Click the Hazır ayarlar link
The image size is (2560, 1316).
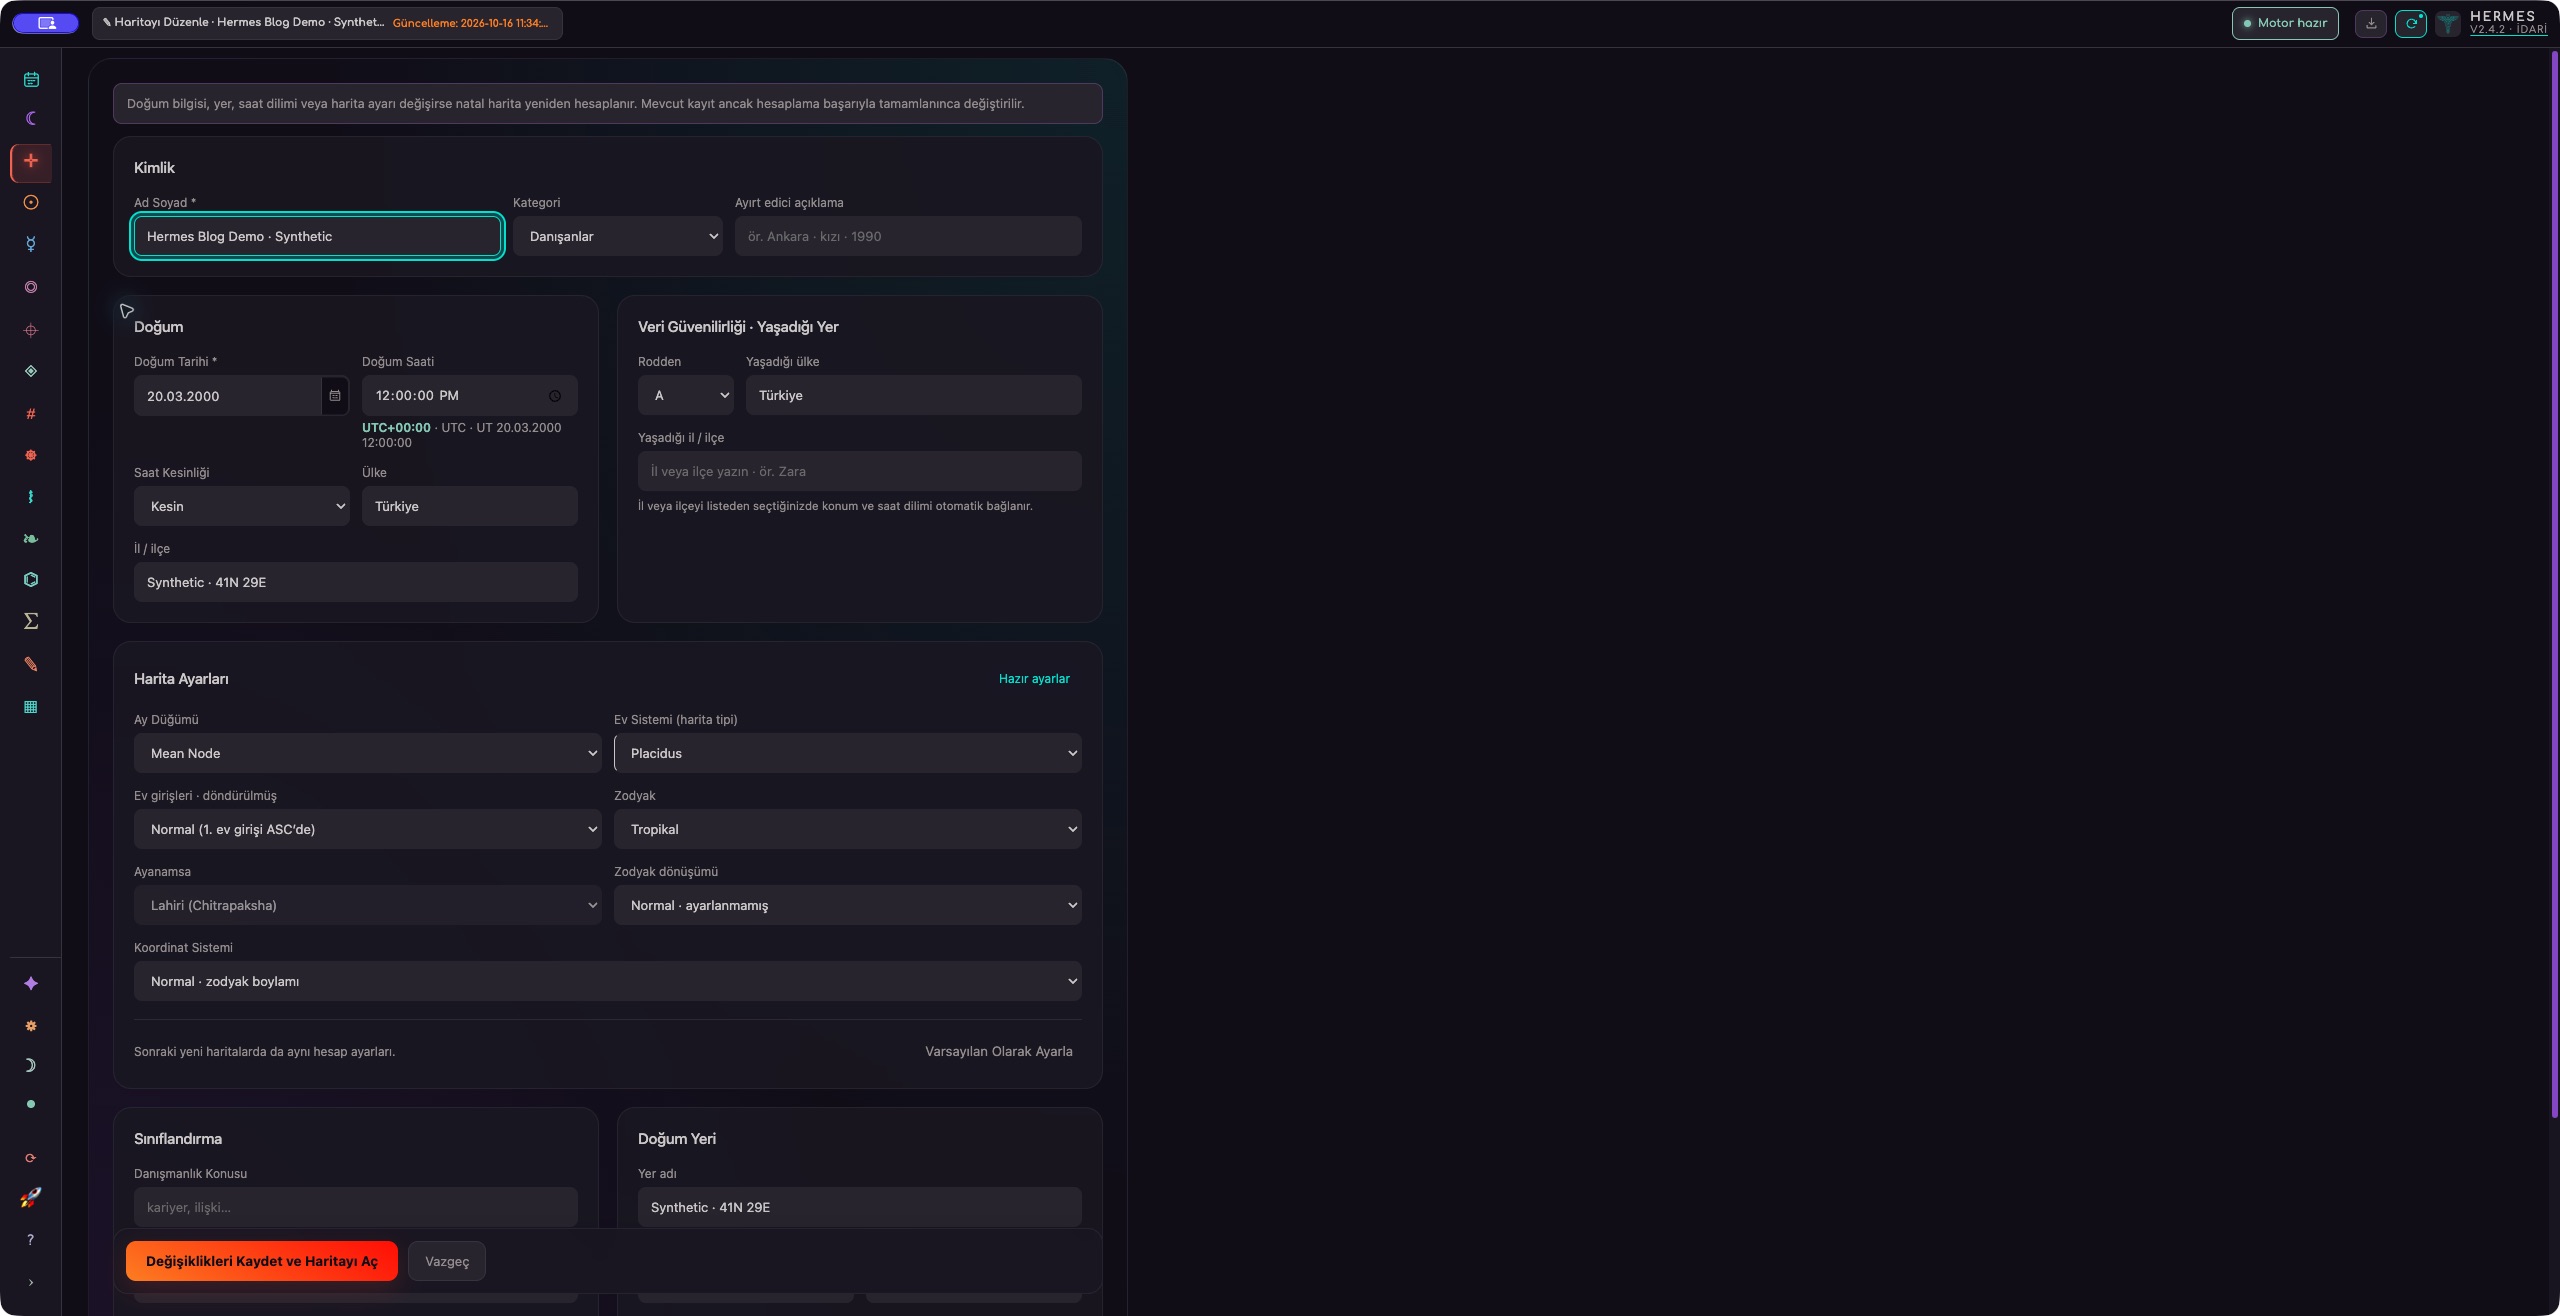(x=1034, y=679)
